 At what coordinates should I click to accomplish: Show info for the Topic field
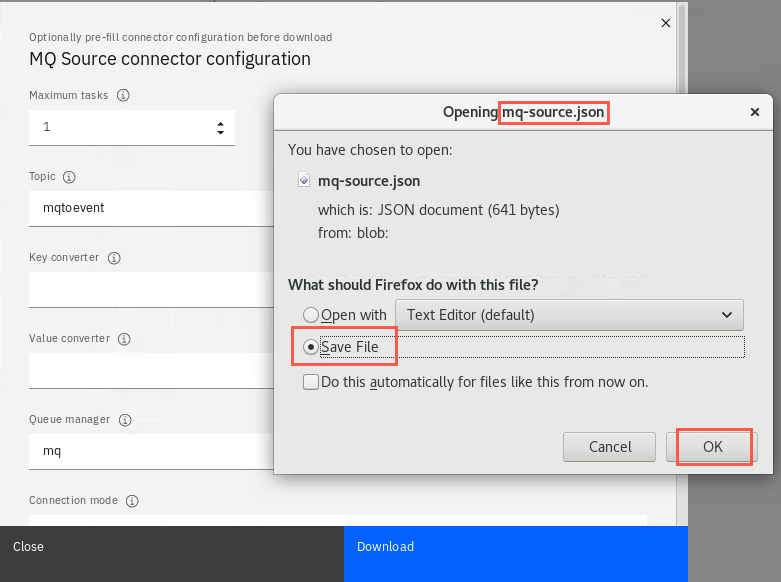69,177
